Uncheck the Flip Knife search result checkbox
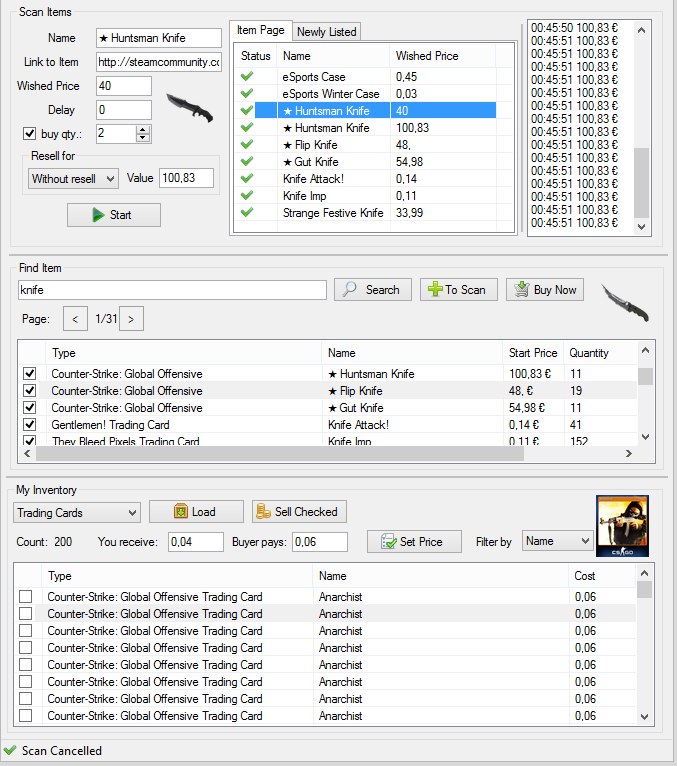The height and width of the screenshot is (766, 677). coord(30,391)
